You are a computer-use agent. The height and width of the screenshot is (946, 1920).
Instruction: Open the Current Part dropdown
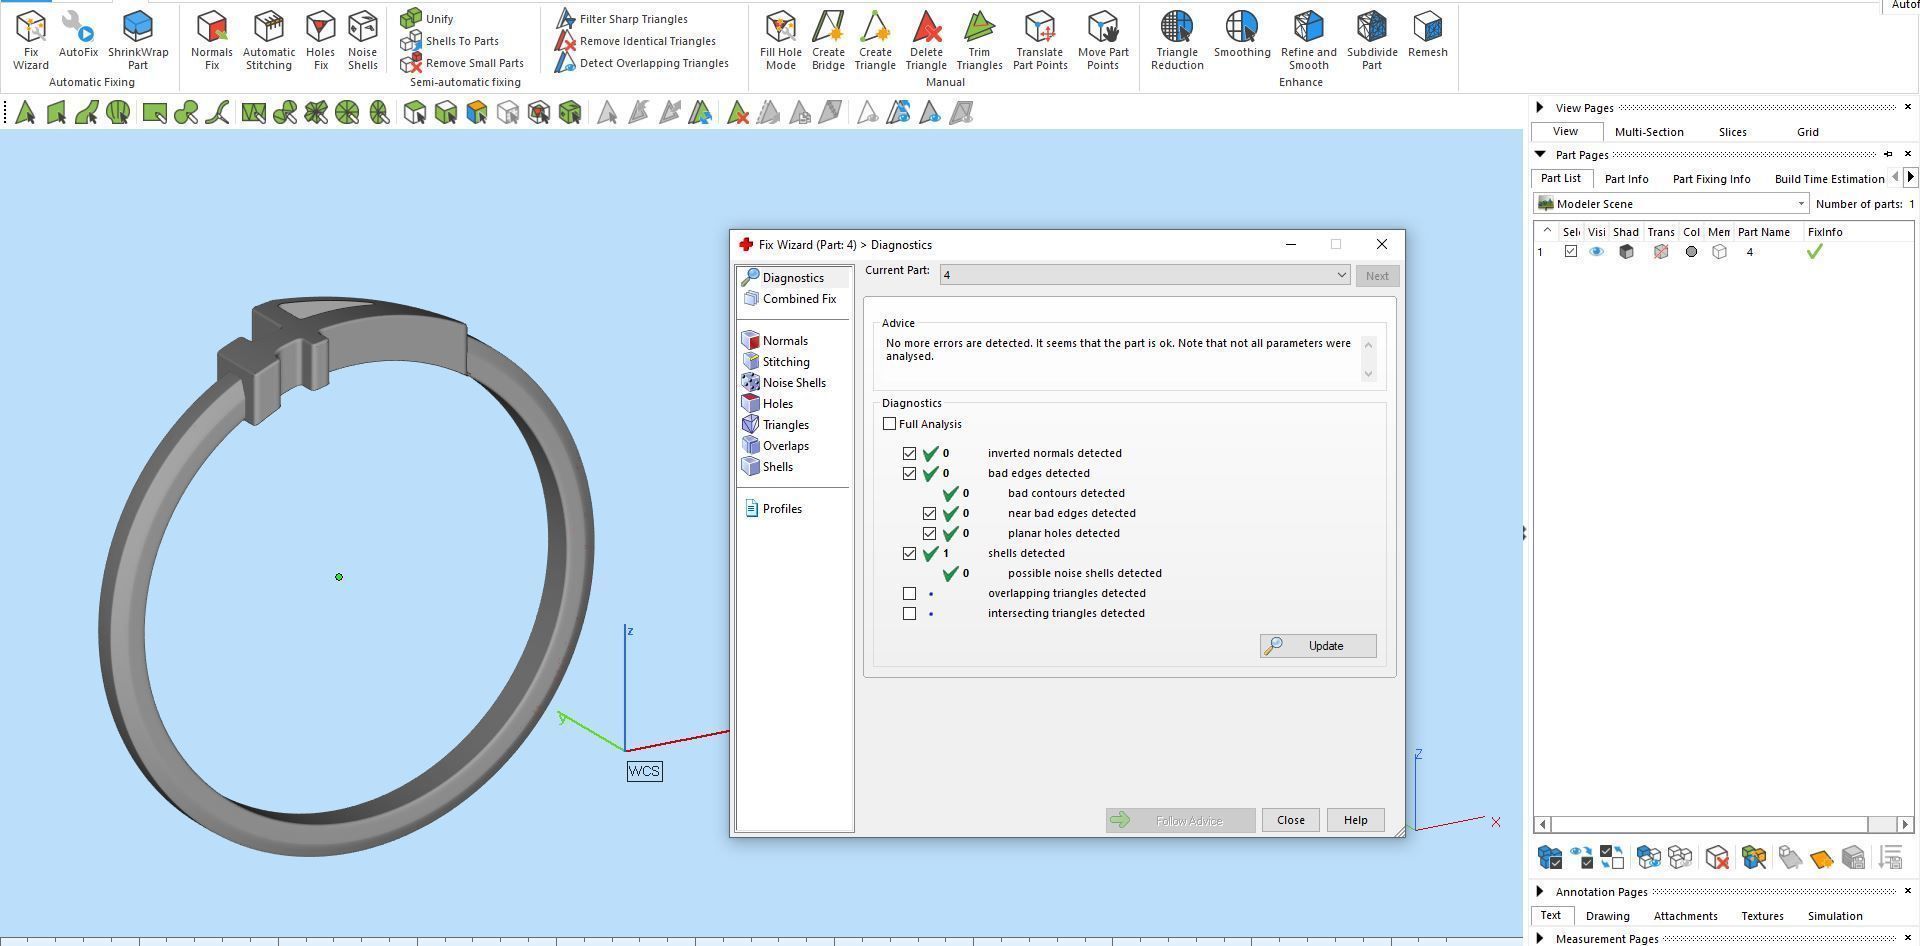[1145, 275]
